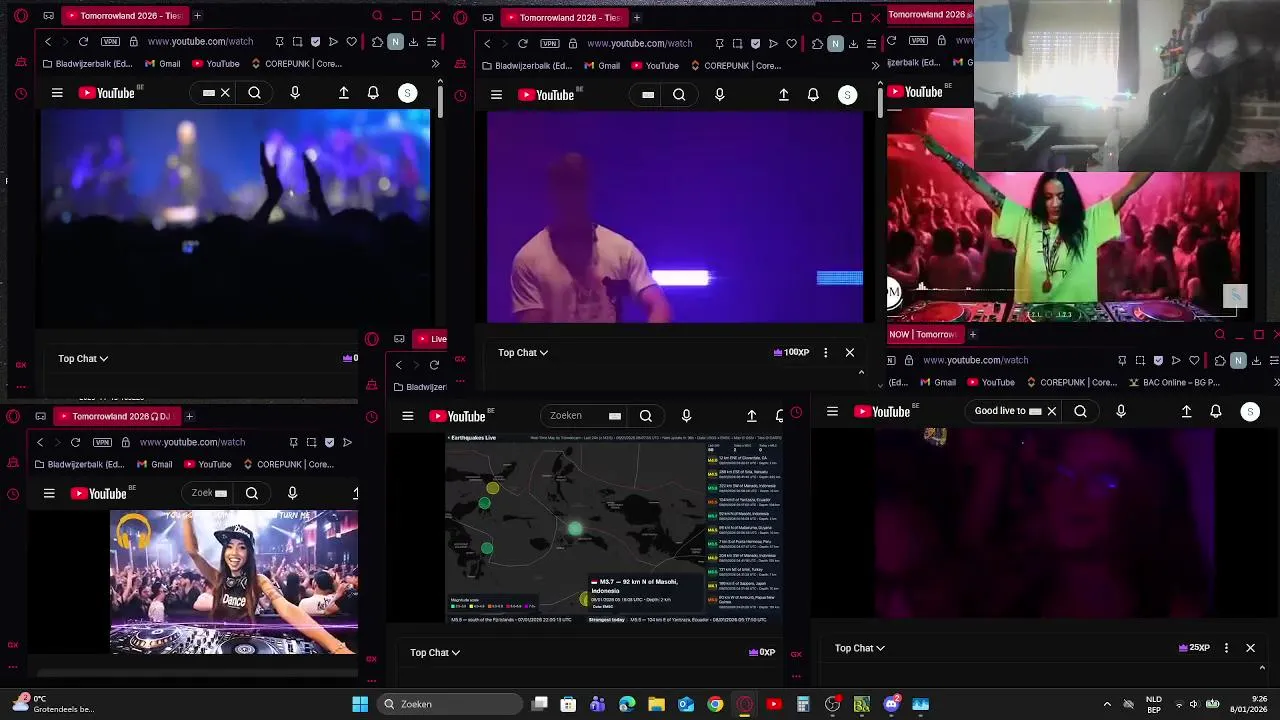Viewport: 1280px width, 720px height.
Task: Open ad blocker shield in the 100XP chat window
Action: pos(755,44)
